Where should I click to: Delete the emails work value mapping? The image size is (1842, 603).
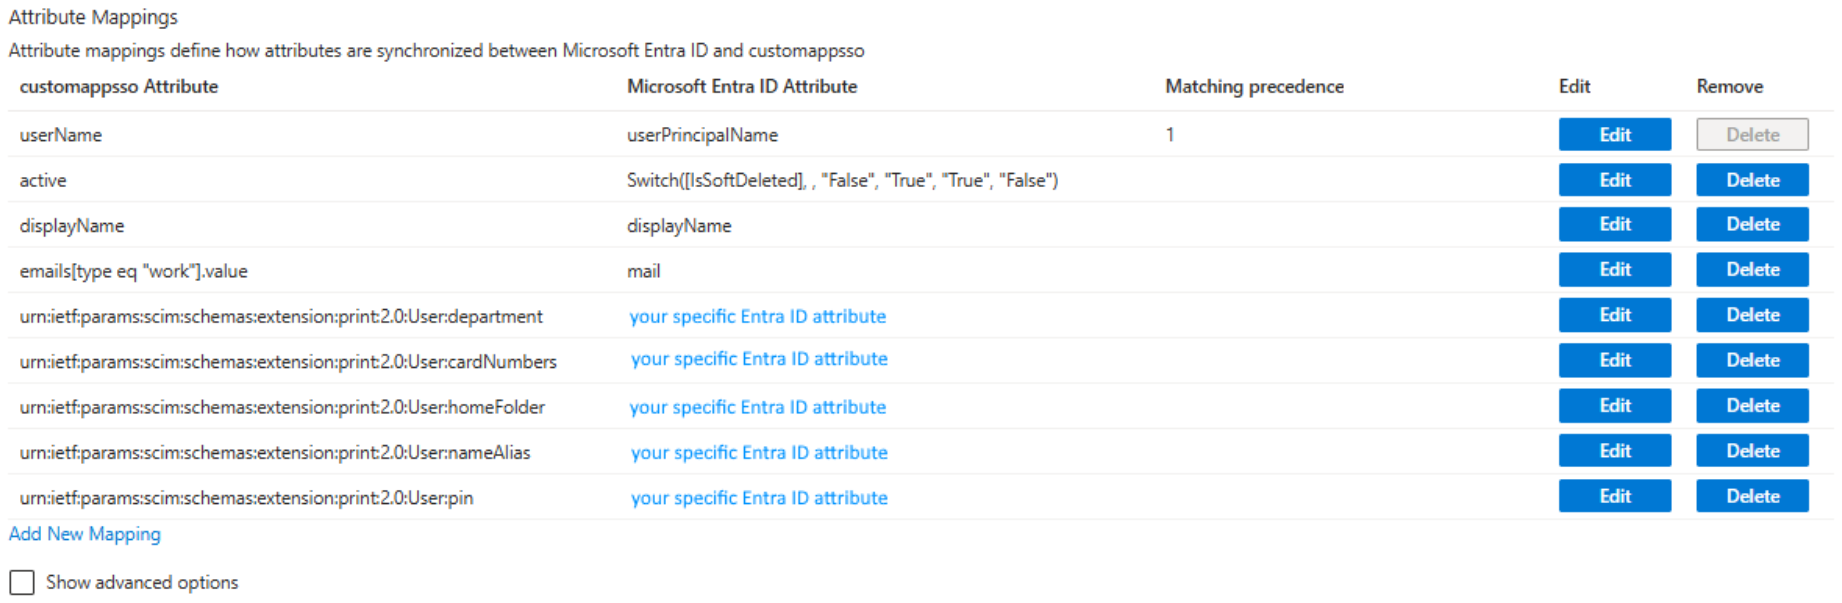point(1752,269)
